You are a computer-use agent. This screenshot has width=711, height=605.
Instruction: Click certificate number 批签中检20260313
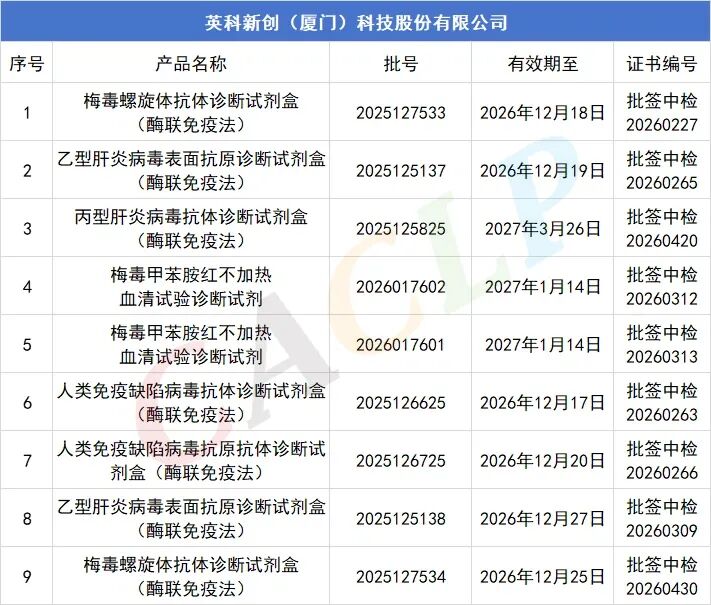tap(662, 345)
